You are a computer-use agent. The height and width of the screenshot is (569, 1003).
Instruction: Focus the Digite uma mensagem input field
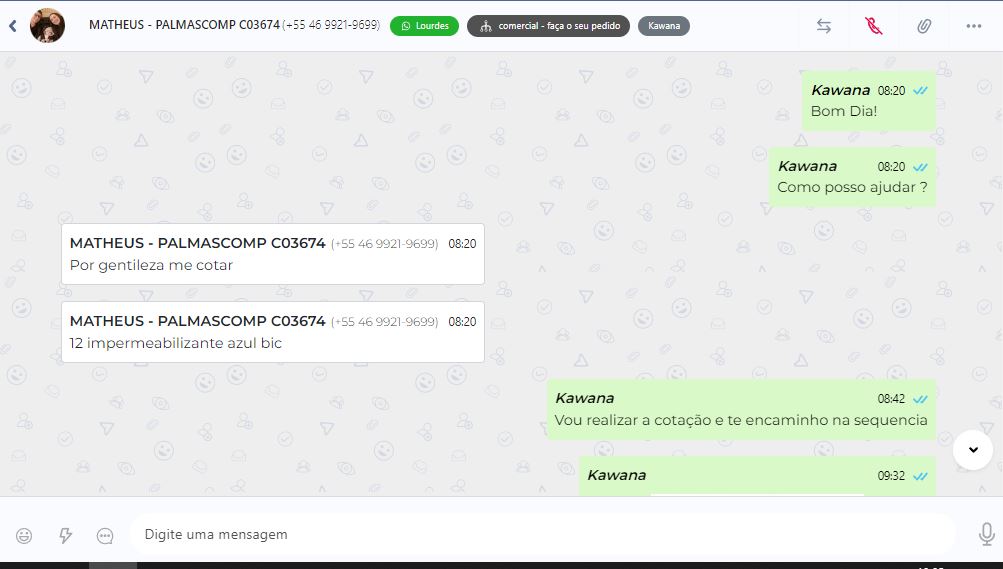542,534
